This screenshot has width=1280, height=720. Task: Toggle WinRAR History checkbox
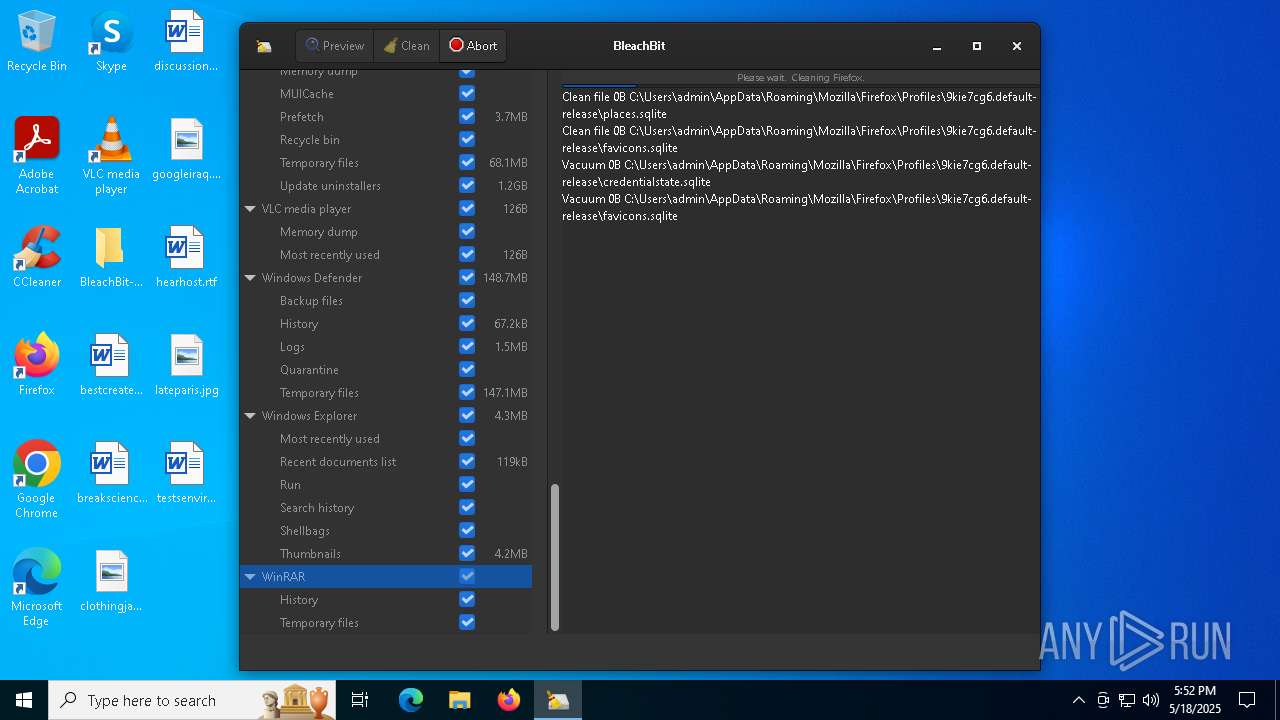coord(467,599)
